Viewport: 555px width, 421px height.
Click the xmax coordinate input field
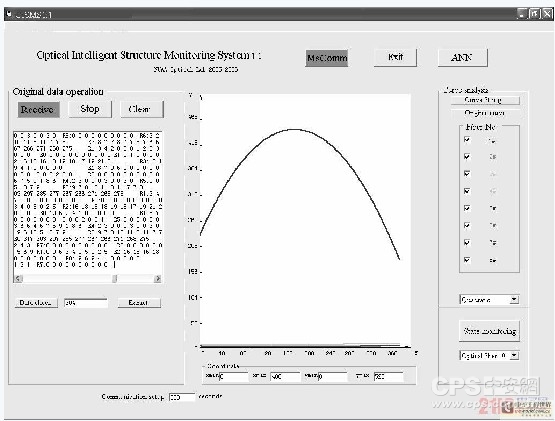285,376
